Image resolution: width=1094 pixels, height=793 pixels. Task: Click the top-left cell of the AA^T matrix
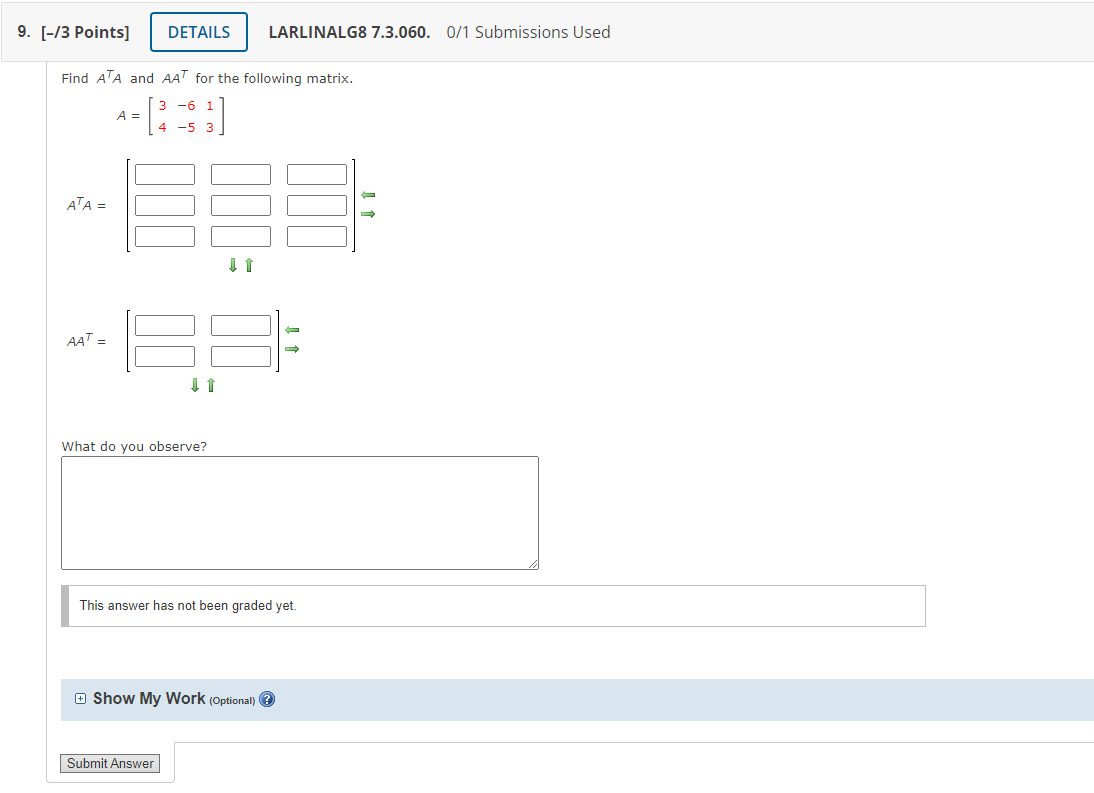[164, 324]
